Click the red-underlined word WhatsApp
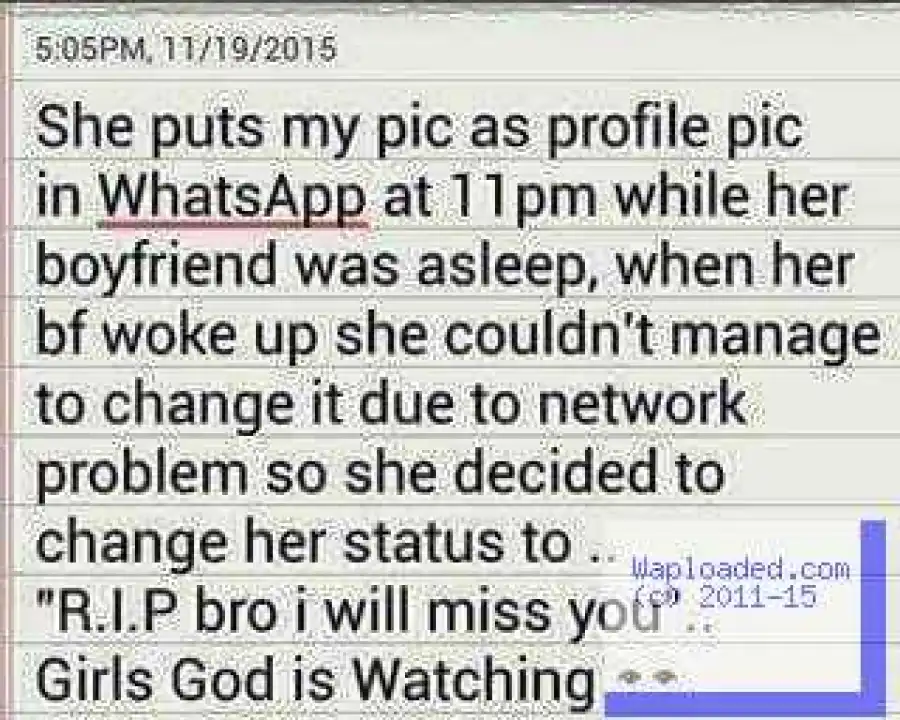900x720 pixels. click(234, 199)
